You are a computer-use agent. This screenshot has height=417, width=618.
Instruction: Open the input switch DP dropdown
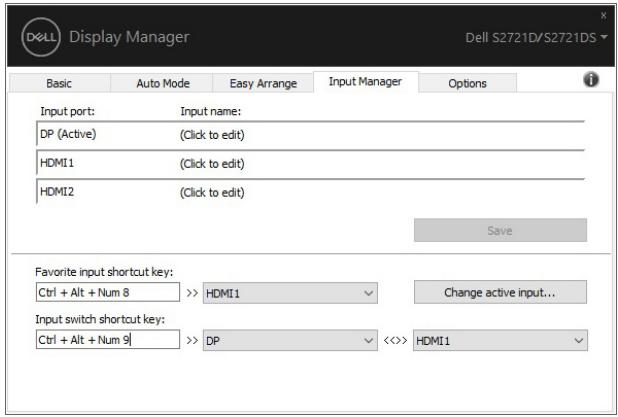click(x=290, y=340)
